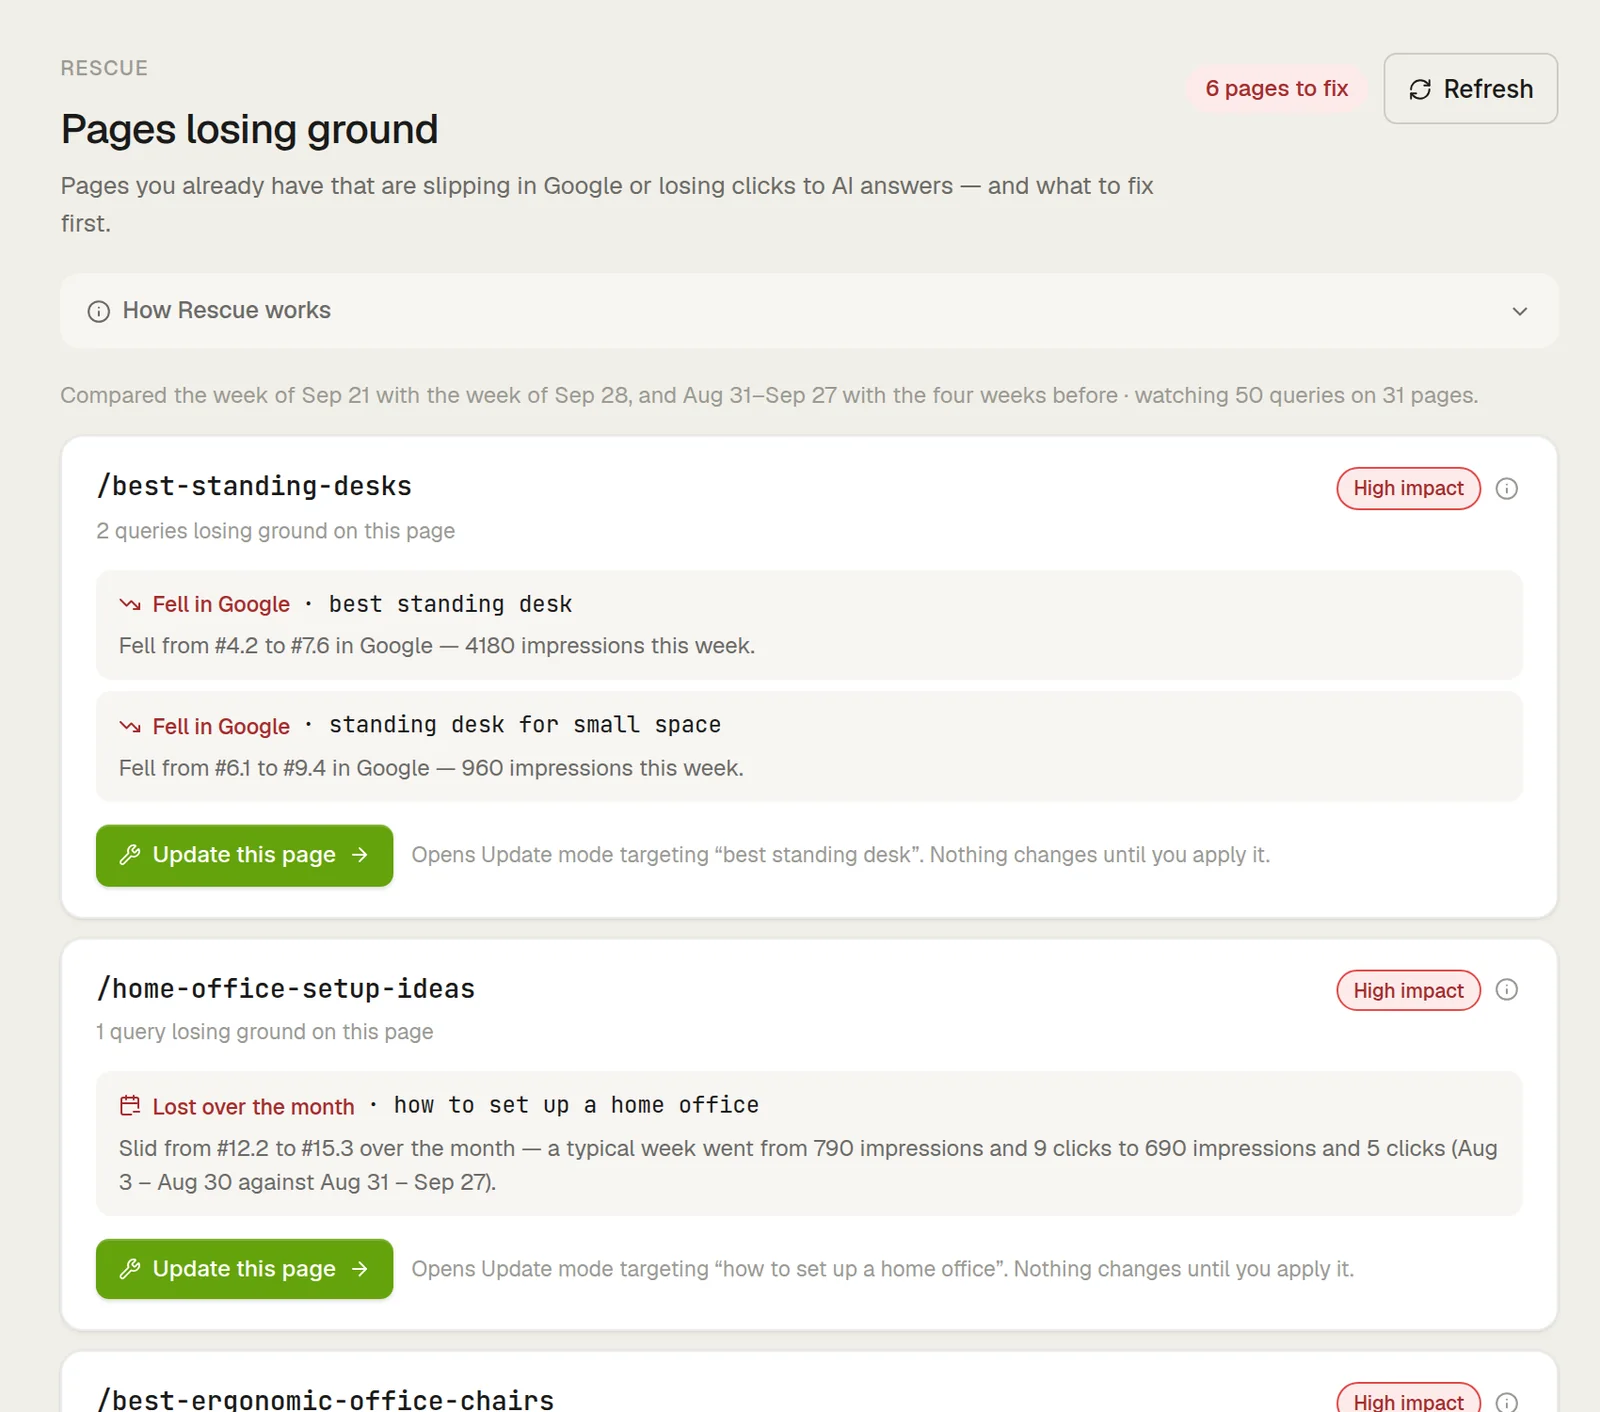The image size is (1600, 1412).
Task: Open info icon for /best-ergonomic-office-chairs
Action: coord(1506,1402)
